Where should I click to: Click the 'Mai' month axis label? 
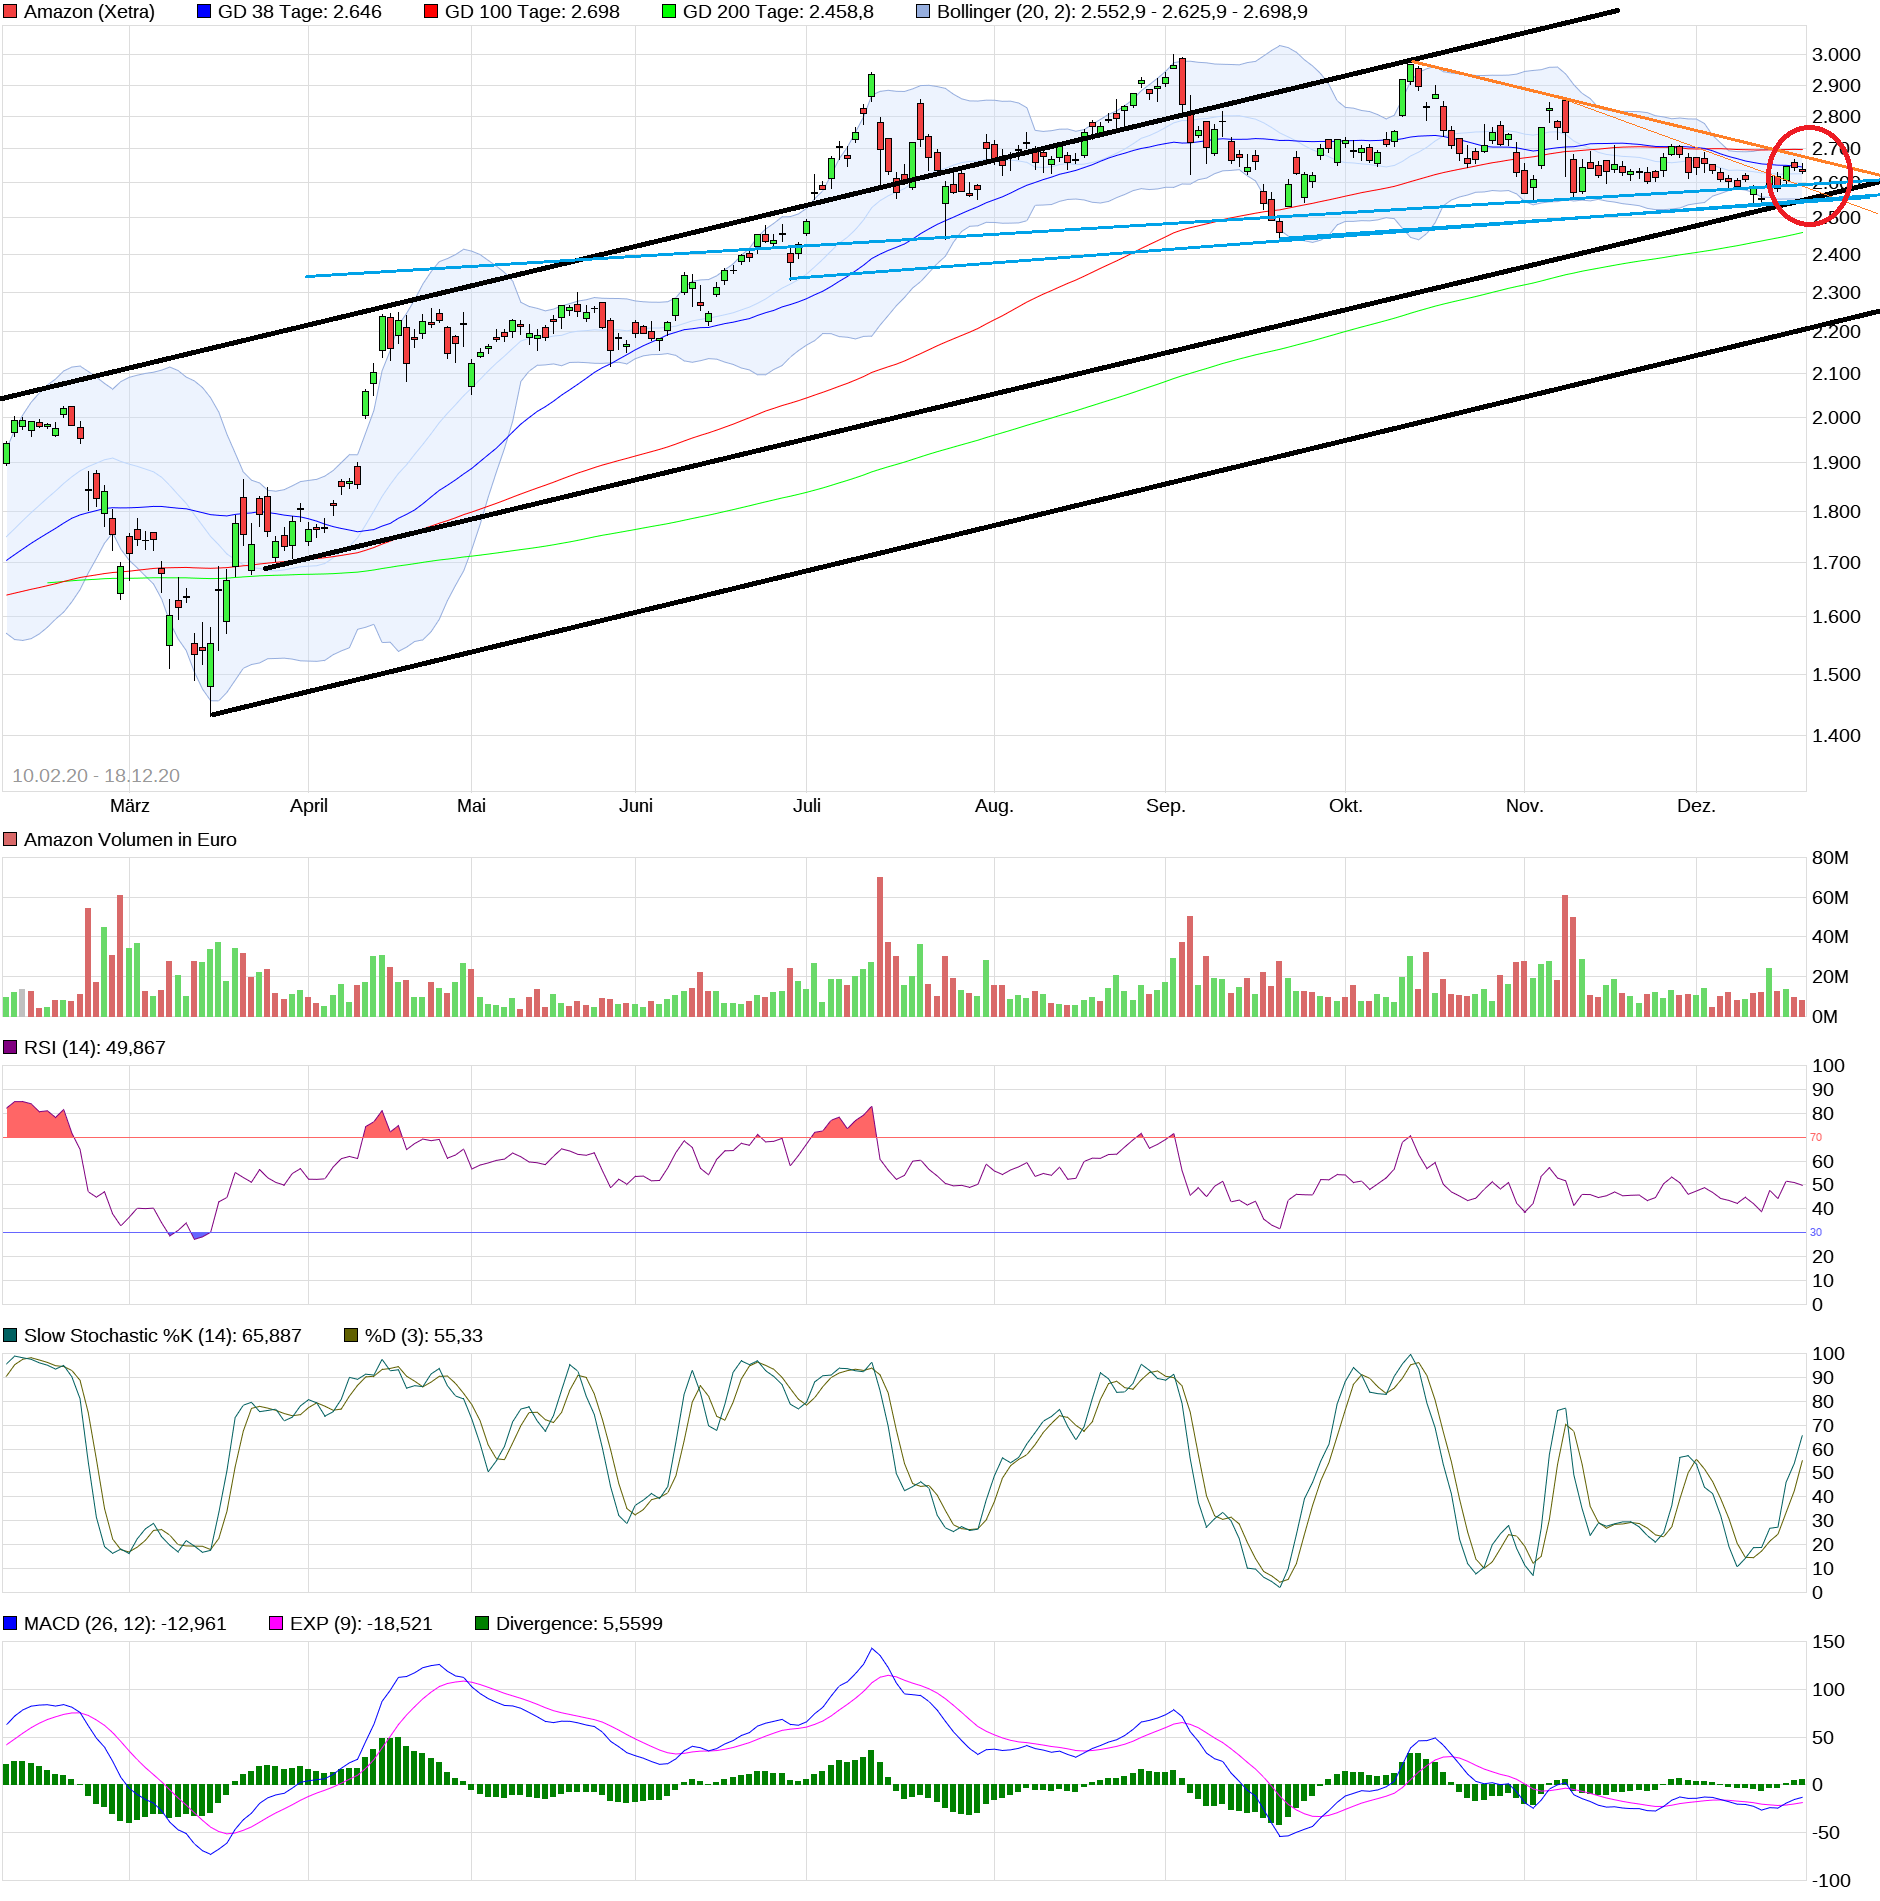click(x=471, y=805)
